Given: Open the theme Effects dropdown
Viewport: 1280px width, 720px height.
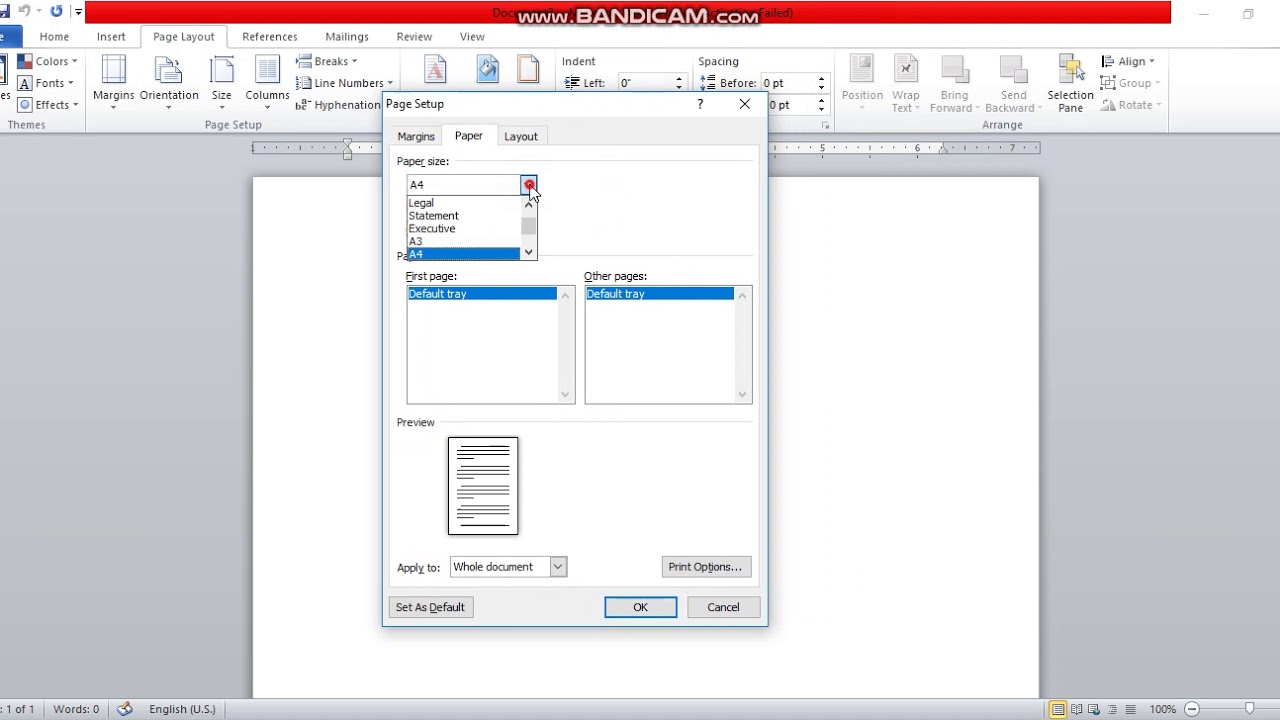Looking at the screenshot, I should point(48,105).
